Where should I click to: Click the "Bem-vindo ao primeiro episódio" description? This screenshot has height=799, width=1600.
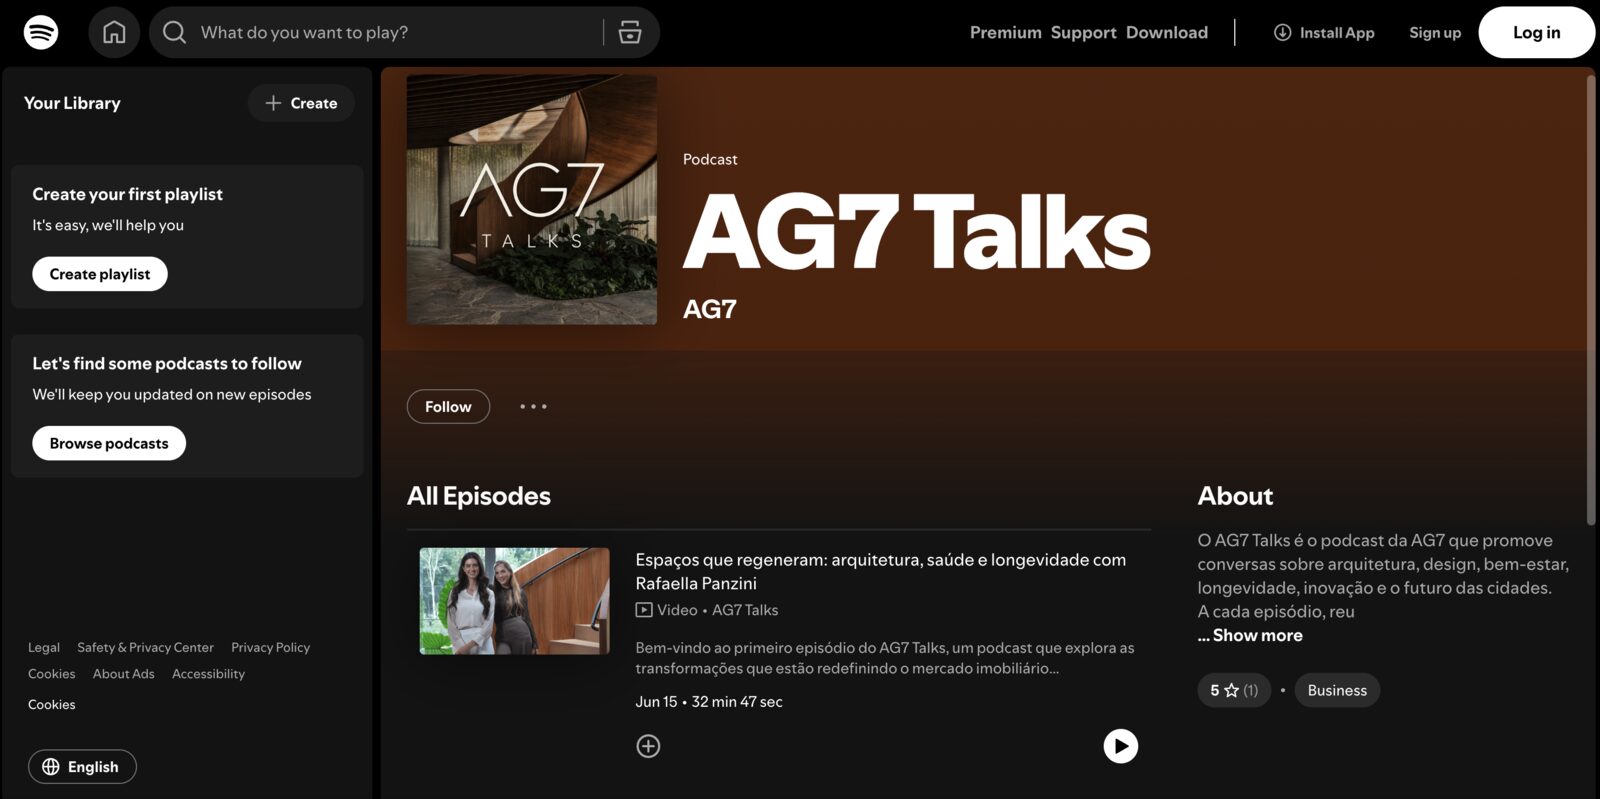point(885,658)
